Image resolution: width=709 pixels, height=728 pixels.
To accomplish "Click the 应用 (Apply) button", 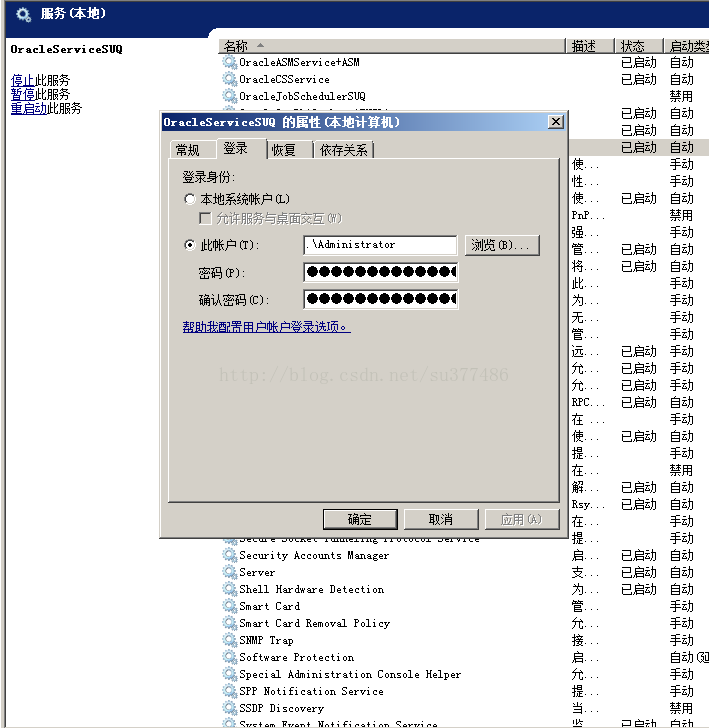I will pyautogui.click(x=521, y=519).
